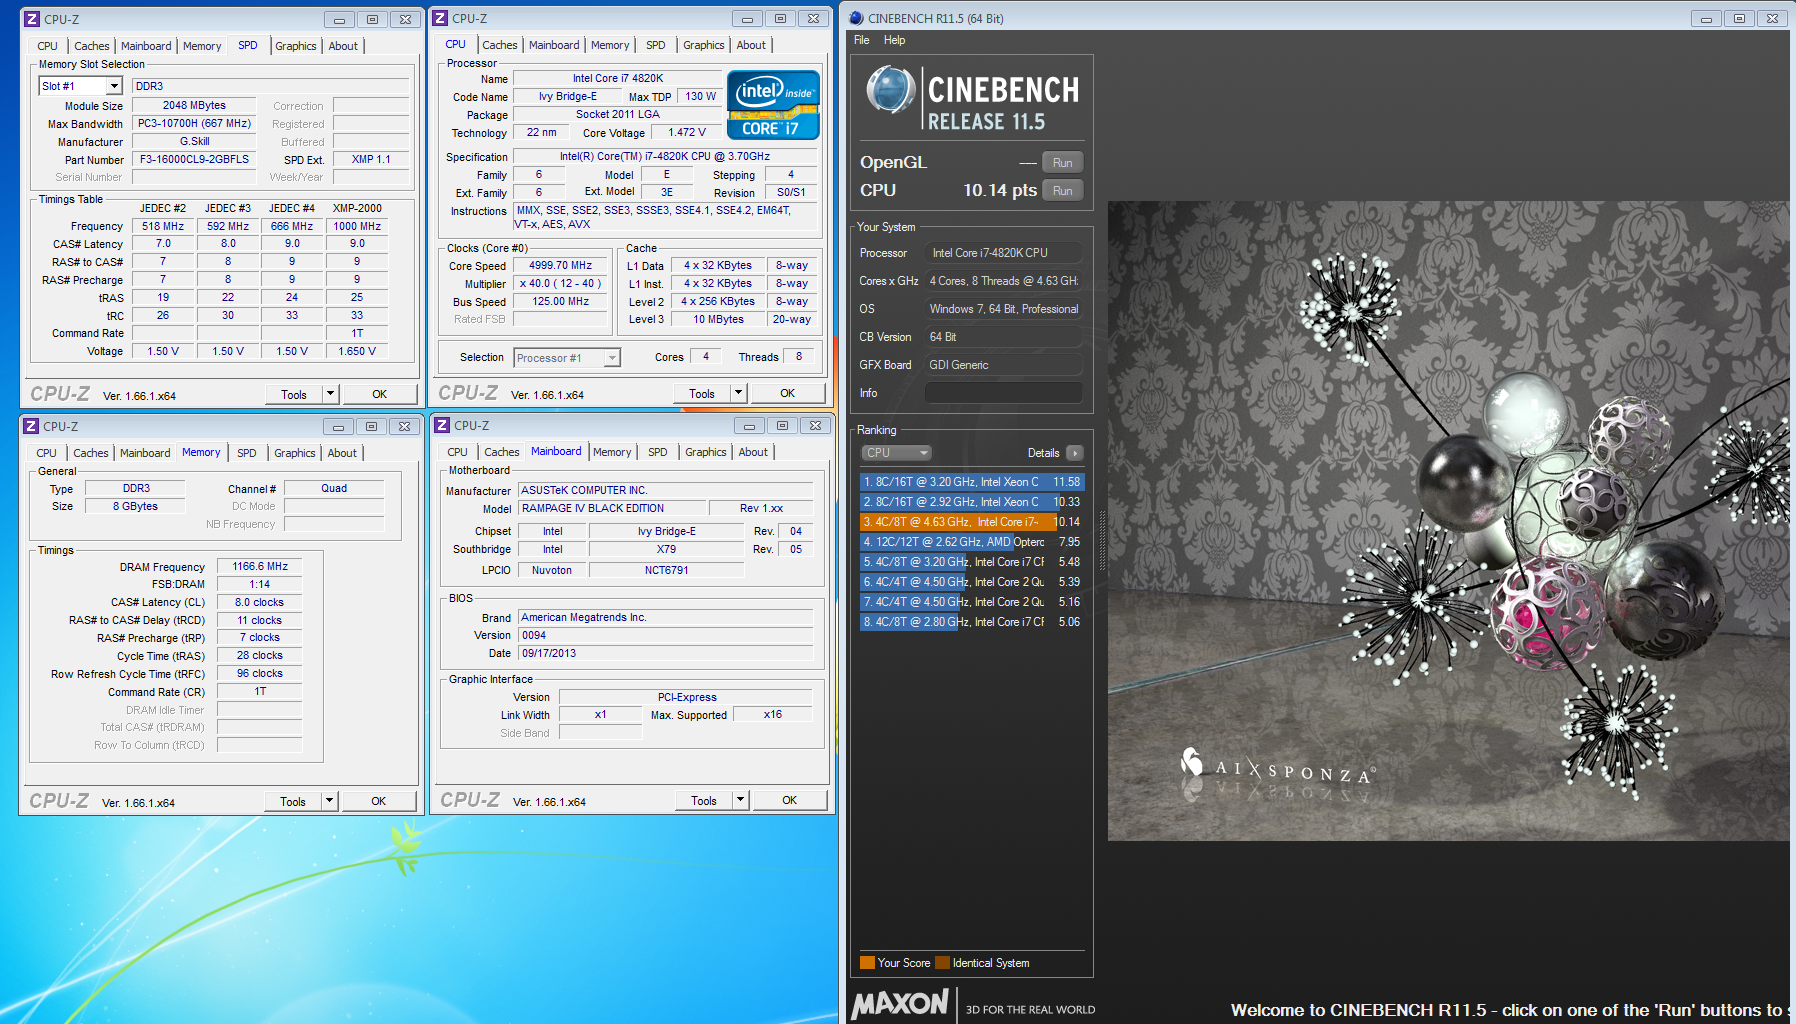The image size is (1796, 1024).
Task: Select ranking row 8C/16T @ 2.92 GHz Xeon
Action: (971, 502)
